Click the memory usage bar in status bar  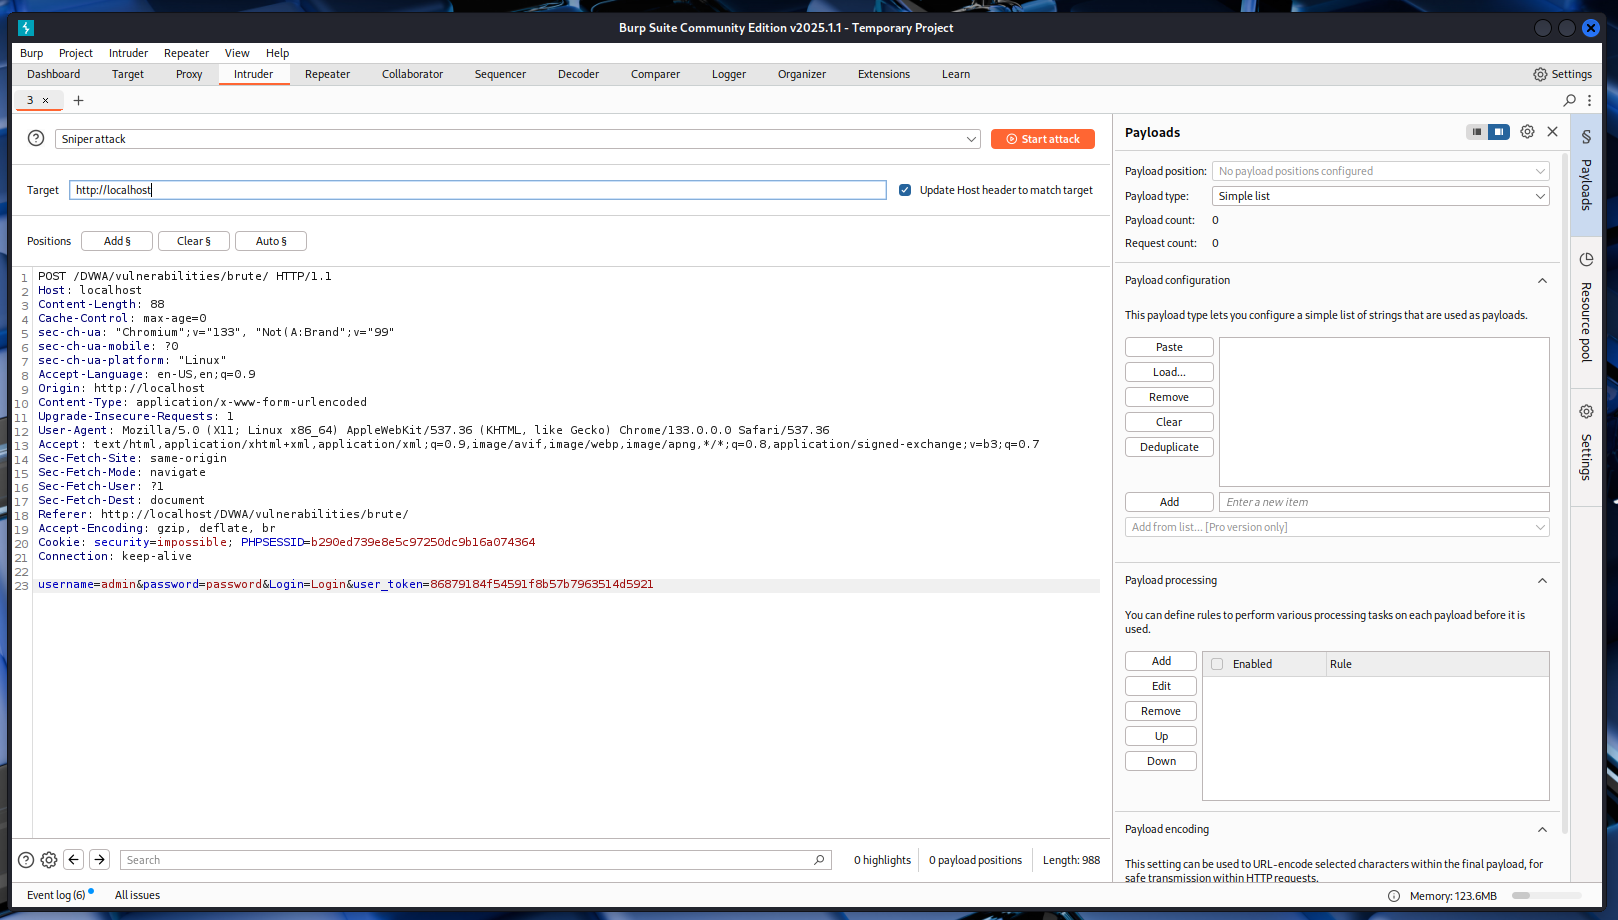(1546, 896)
